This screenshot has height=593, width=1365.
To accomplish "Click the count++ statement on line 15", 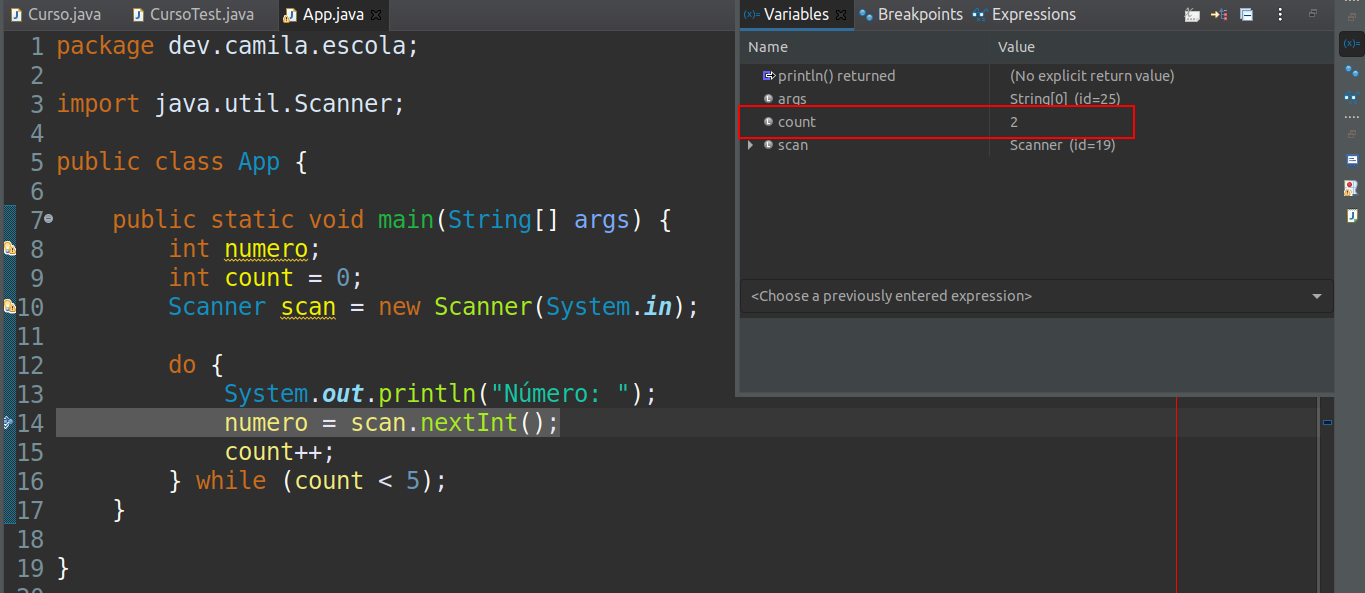I will 279,452.
